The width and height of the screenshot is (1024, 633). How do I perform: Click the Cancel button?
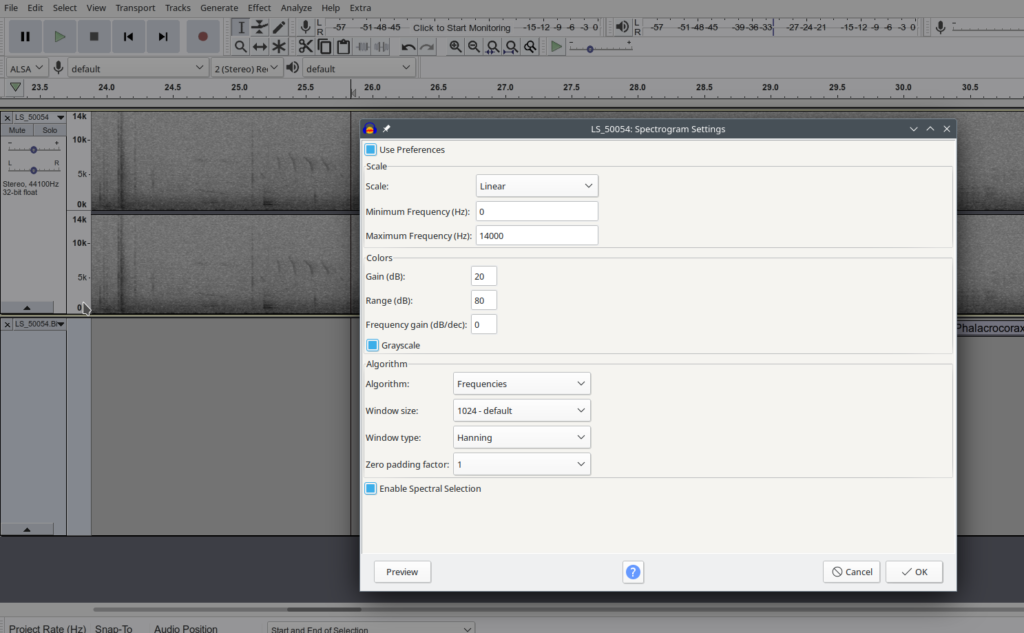[x=852, y=572]
